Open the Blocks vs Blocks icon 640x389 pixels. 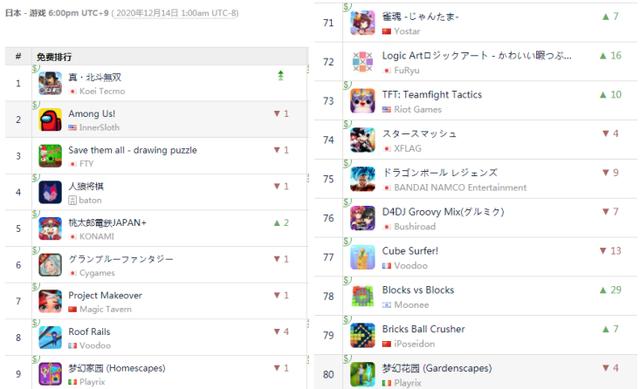[362, 296]
